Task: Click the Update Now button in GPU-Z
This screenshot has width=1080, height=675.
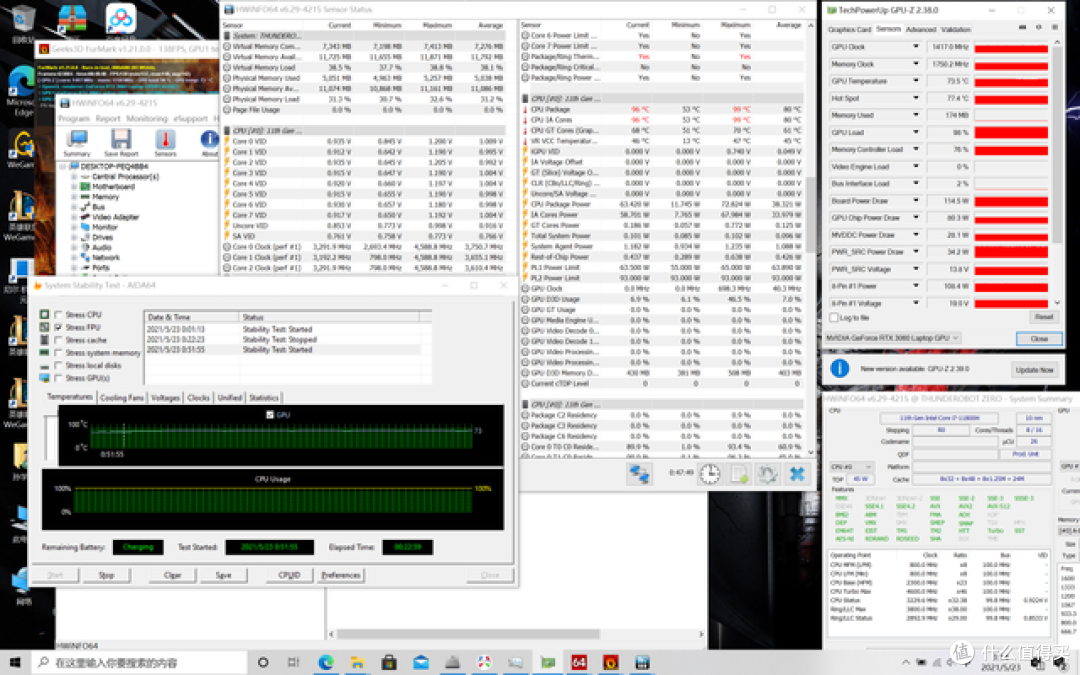Action: [x=1035, y=370]
